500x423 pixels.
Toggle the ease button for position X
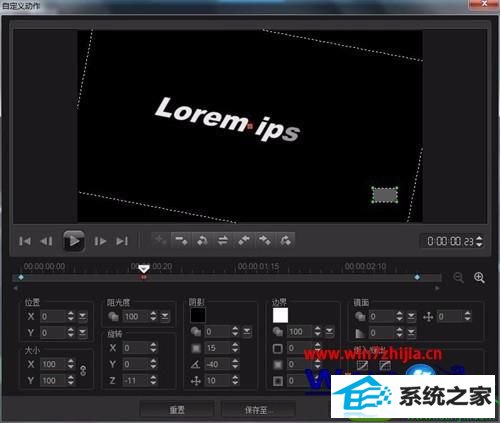coord(82,316)
